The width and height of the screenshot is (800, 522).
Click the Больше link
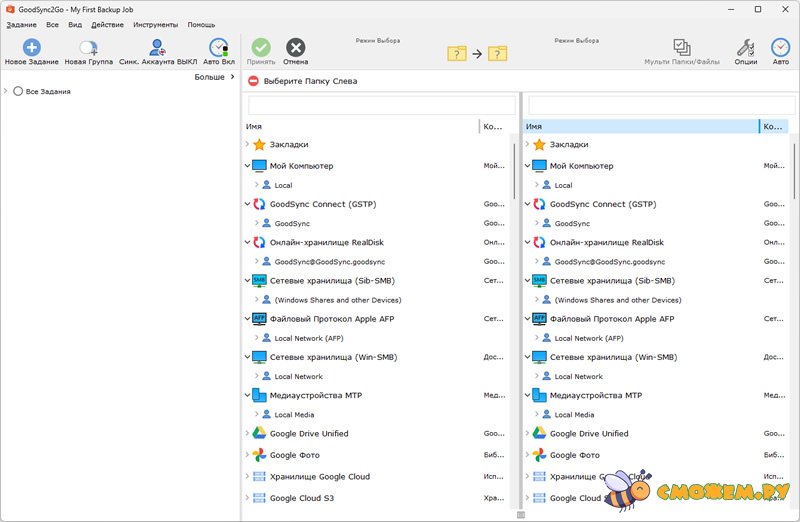pos(209,76)
